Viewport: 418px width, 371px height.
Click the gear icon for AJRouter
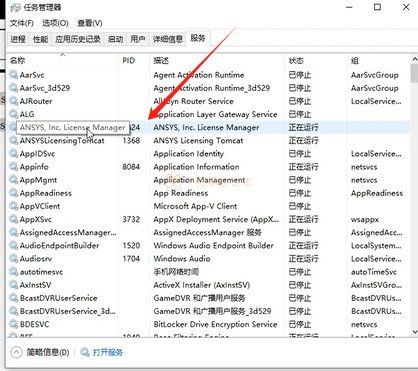point(14,101)
